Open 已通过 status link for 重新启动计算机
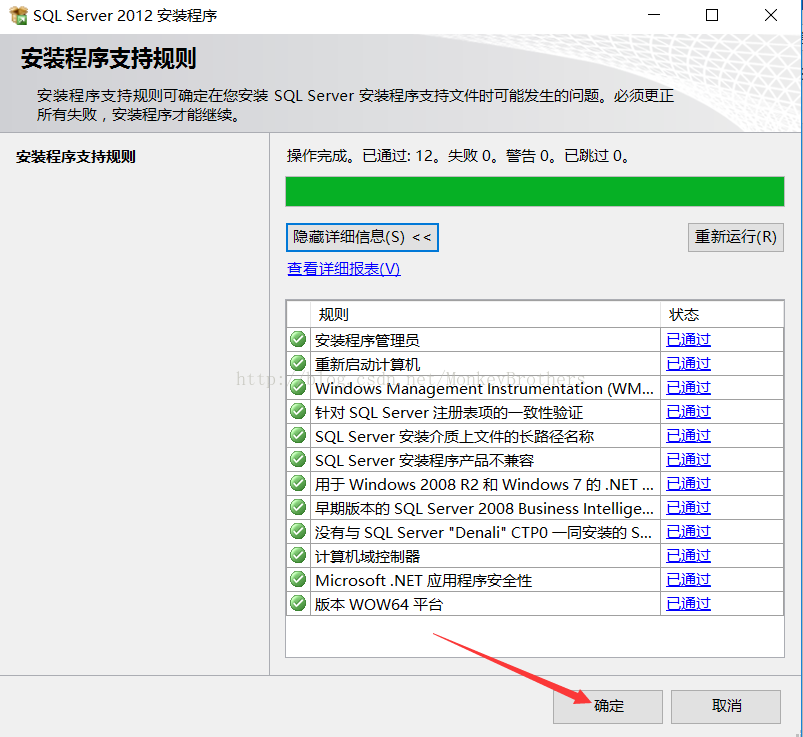This screenshot has height=737, width=803. coord(688,364)
